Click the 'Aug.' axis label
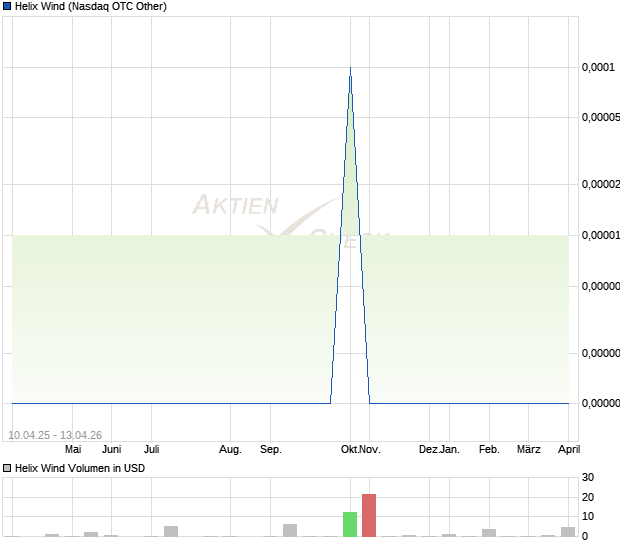Viewport: 620px width, 546px height. coord(231,449)
